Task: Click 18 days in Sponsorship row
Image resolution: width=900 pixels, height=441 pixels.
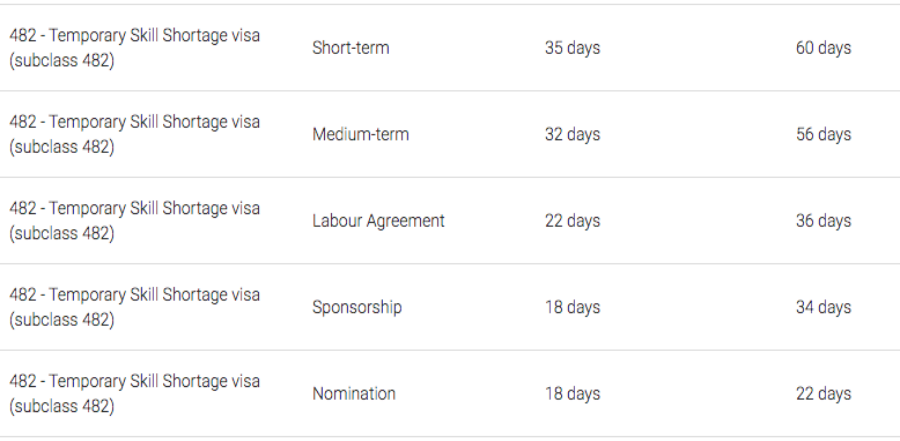Action: point(572,307)
